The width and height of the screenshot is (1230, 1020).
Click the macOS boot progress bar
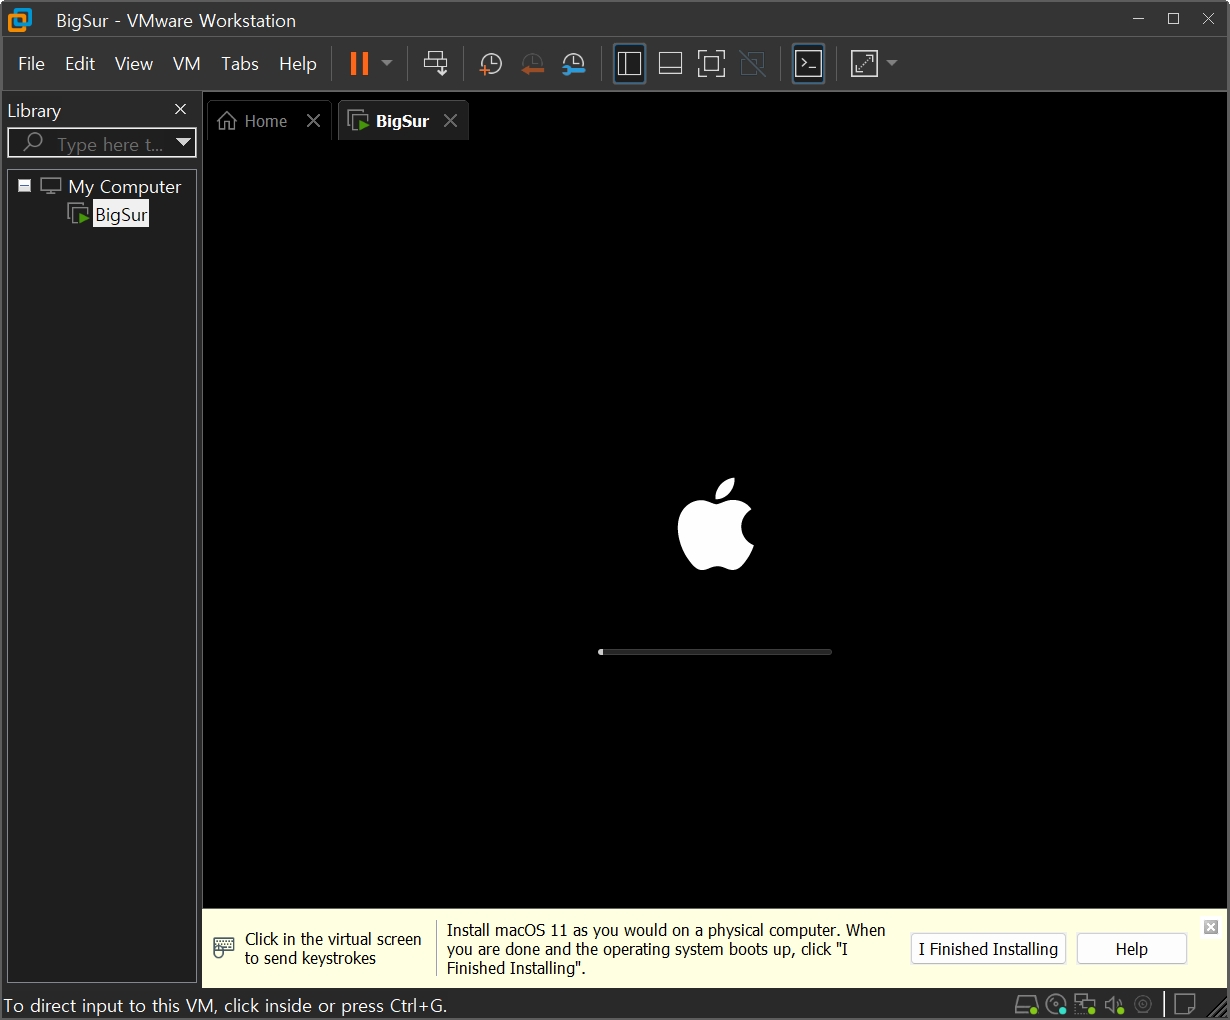point(715,652)
